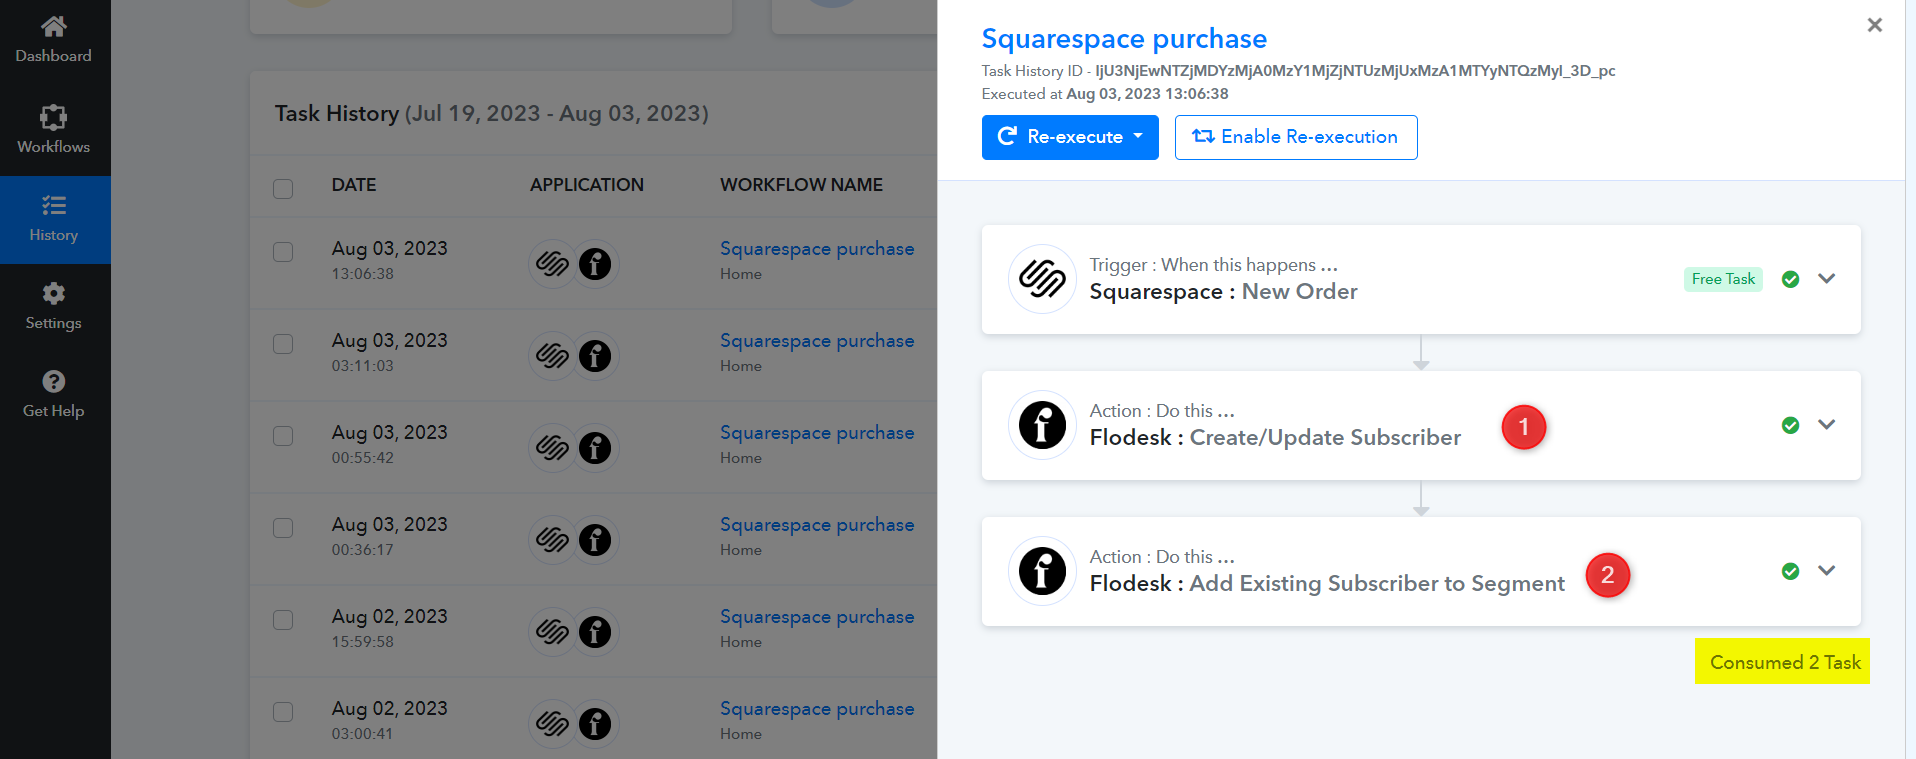Click Flodesk icon in the 00:55:42 row
This screenshot has width=1916, height=759.
pyautogui.click(x=595, y=448)
